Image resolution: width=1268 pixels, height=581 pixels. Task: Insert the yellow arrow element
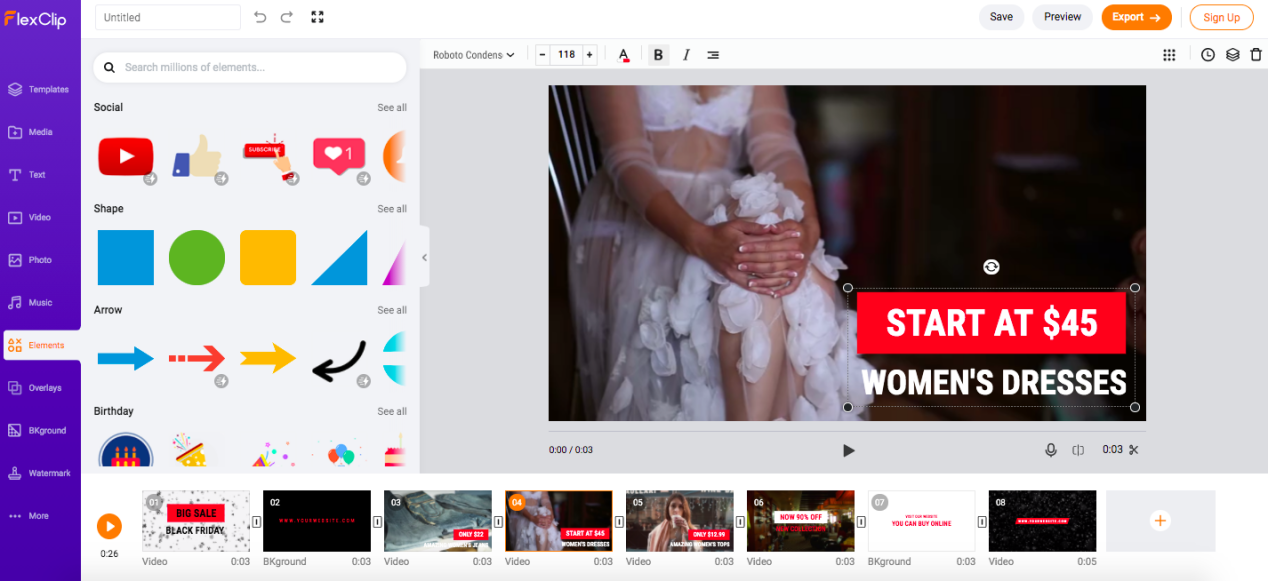coord(268,358)
